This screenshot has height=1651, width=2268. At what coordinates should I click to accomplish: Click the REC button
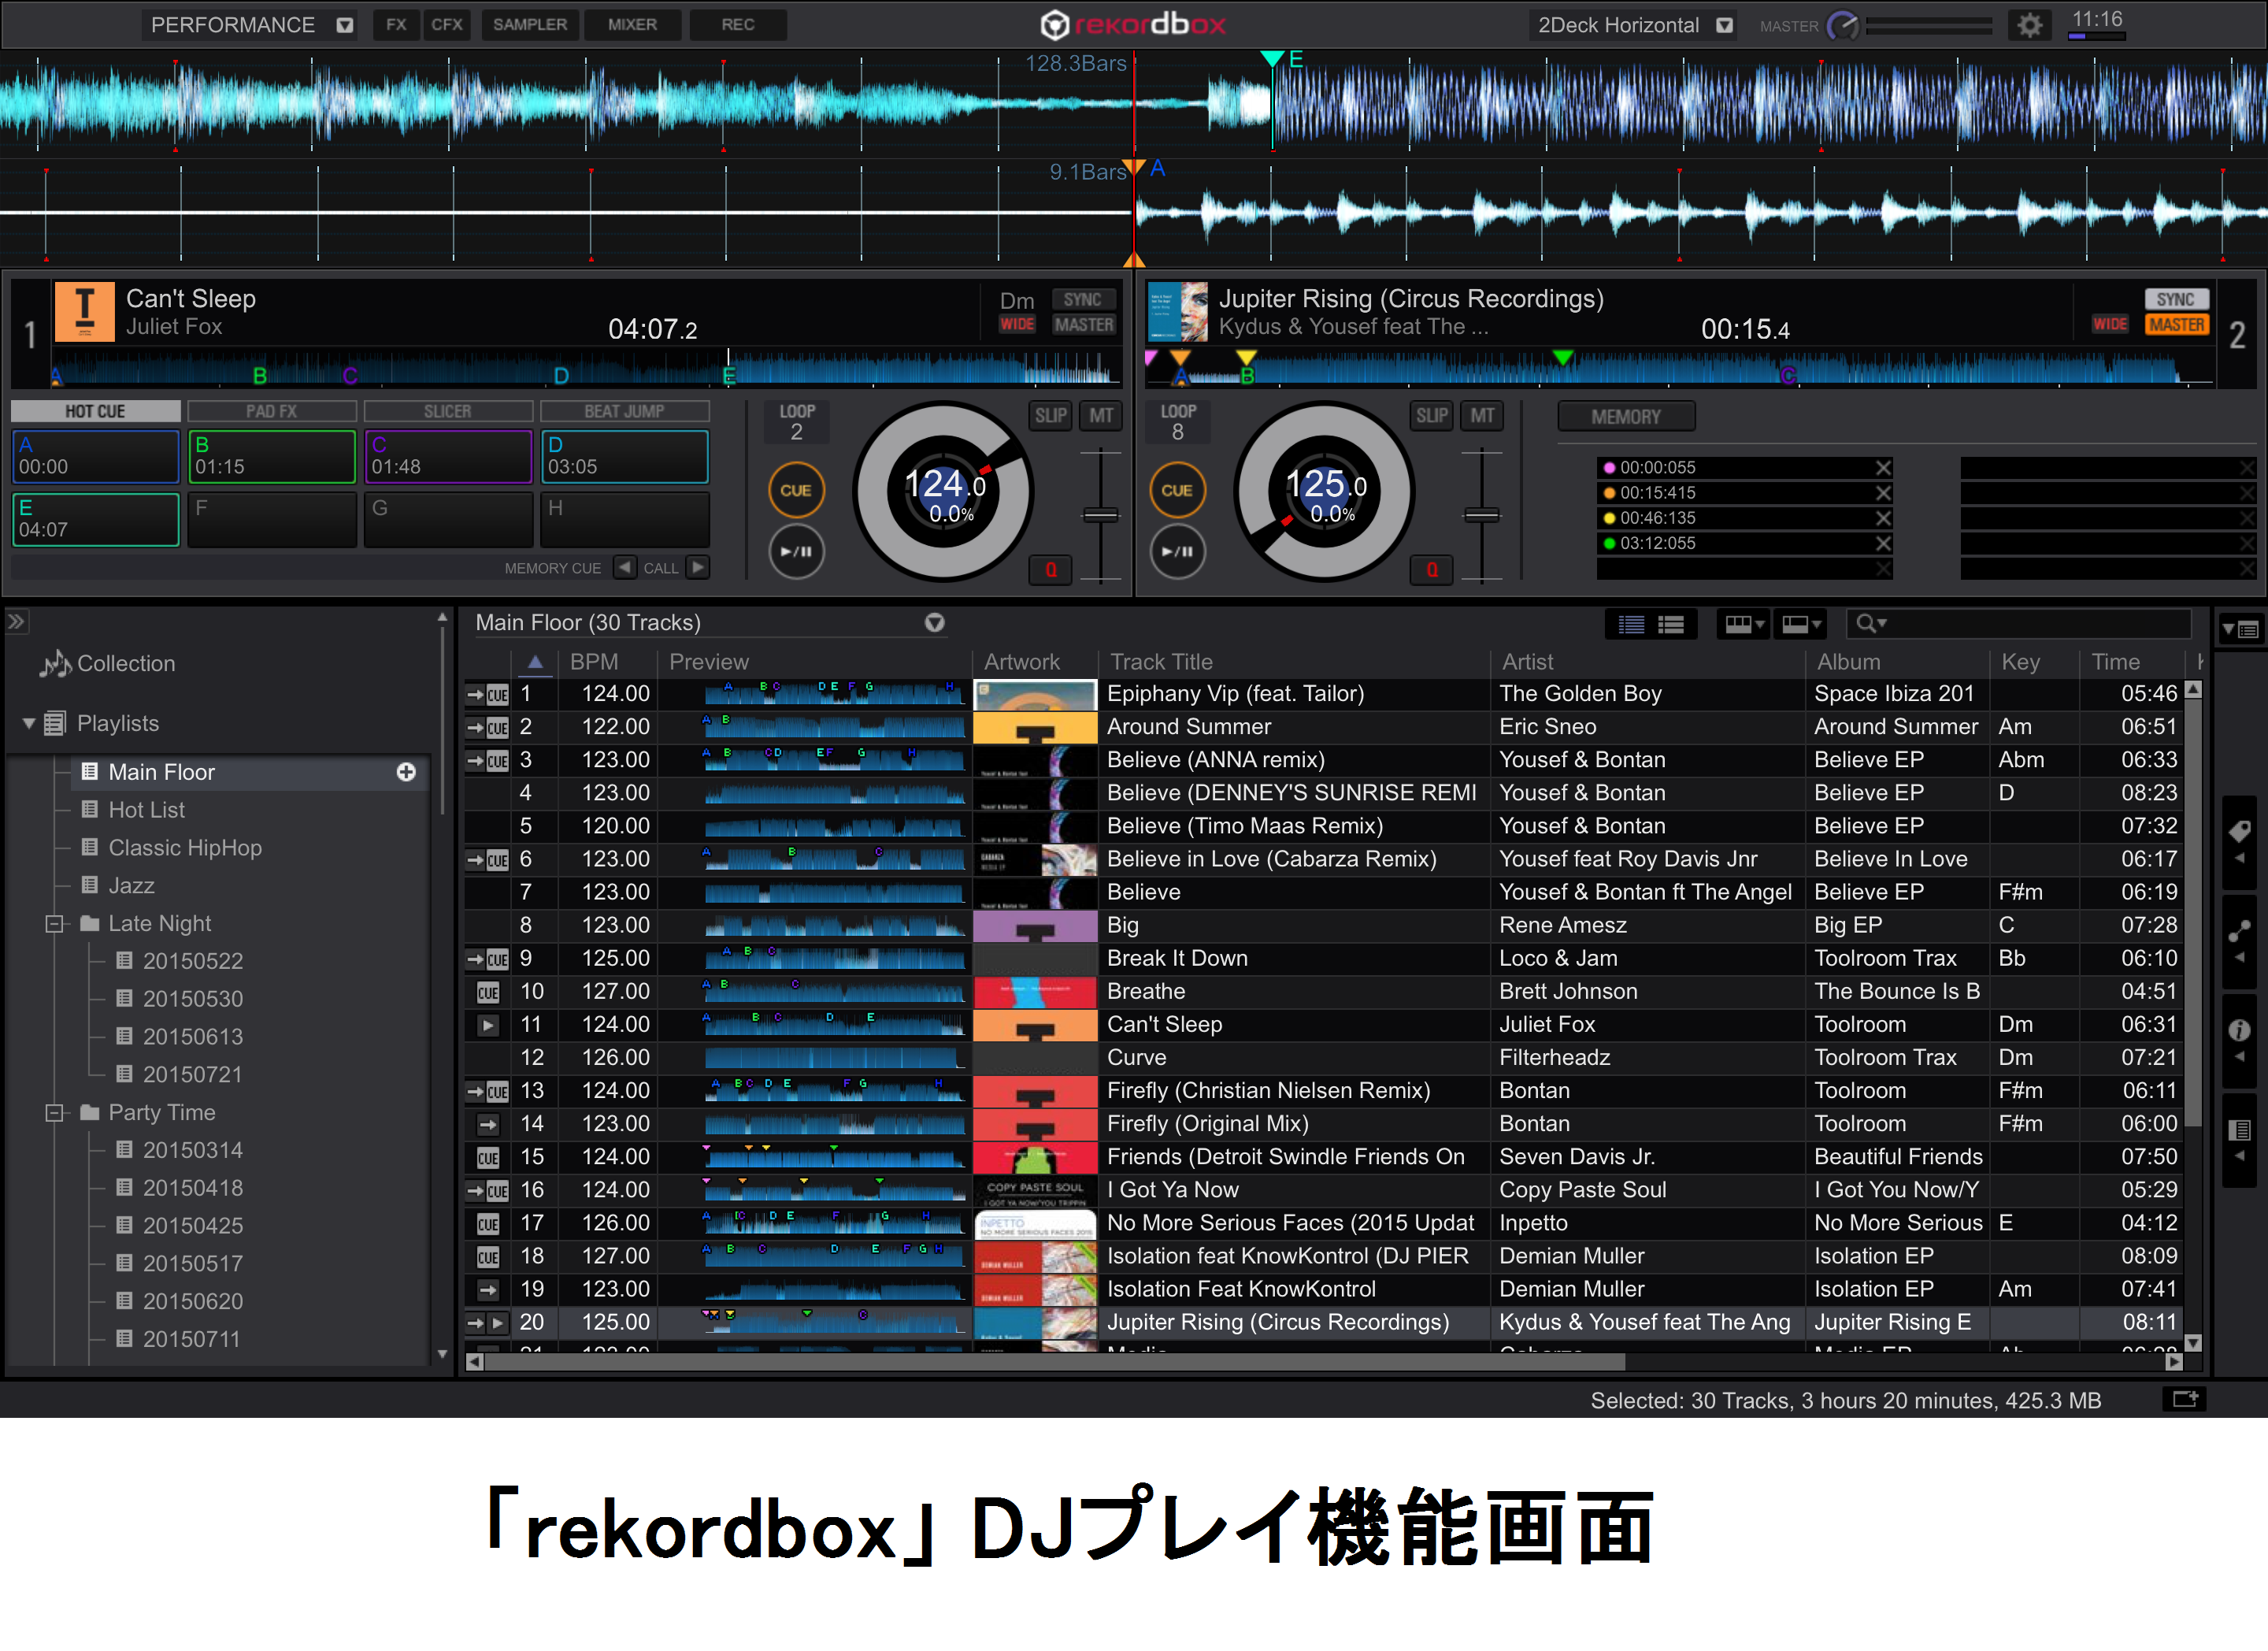pyautogui.click(x=738, y=25)
